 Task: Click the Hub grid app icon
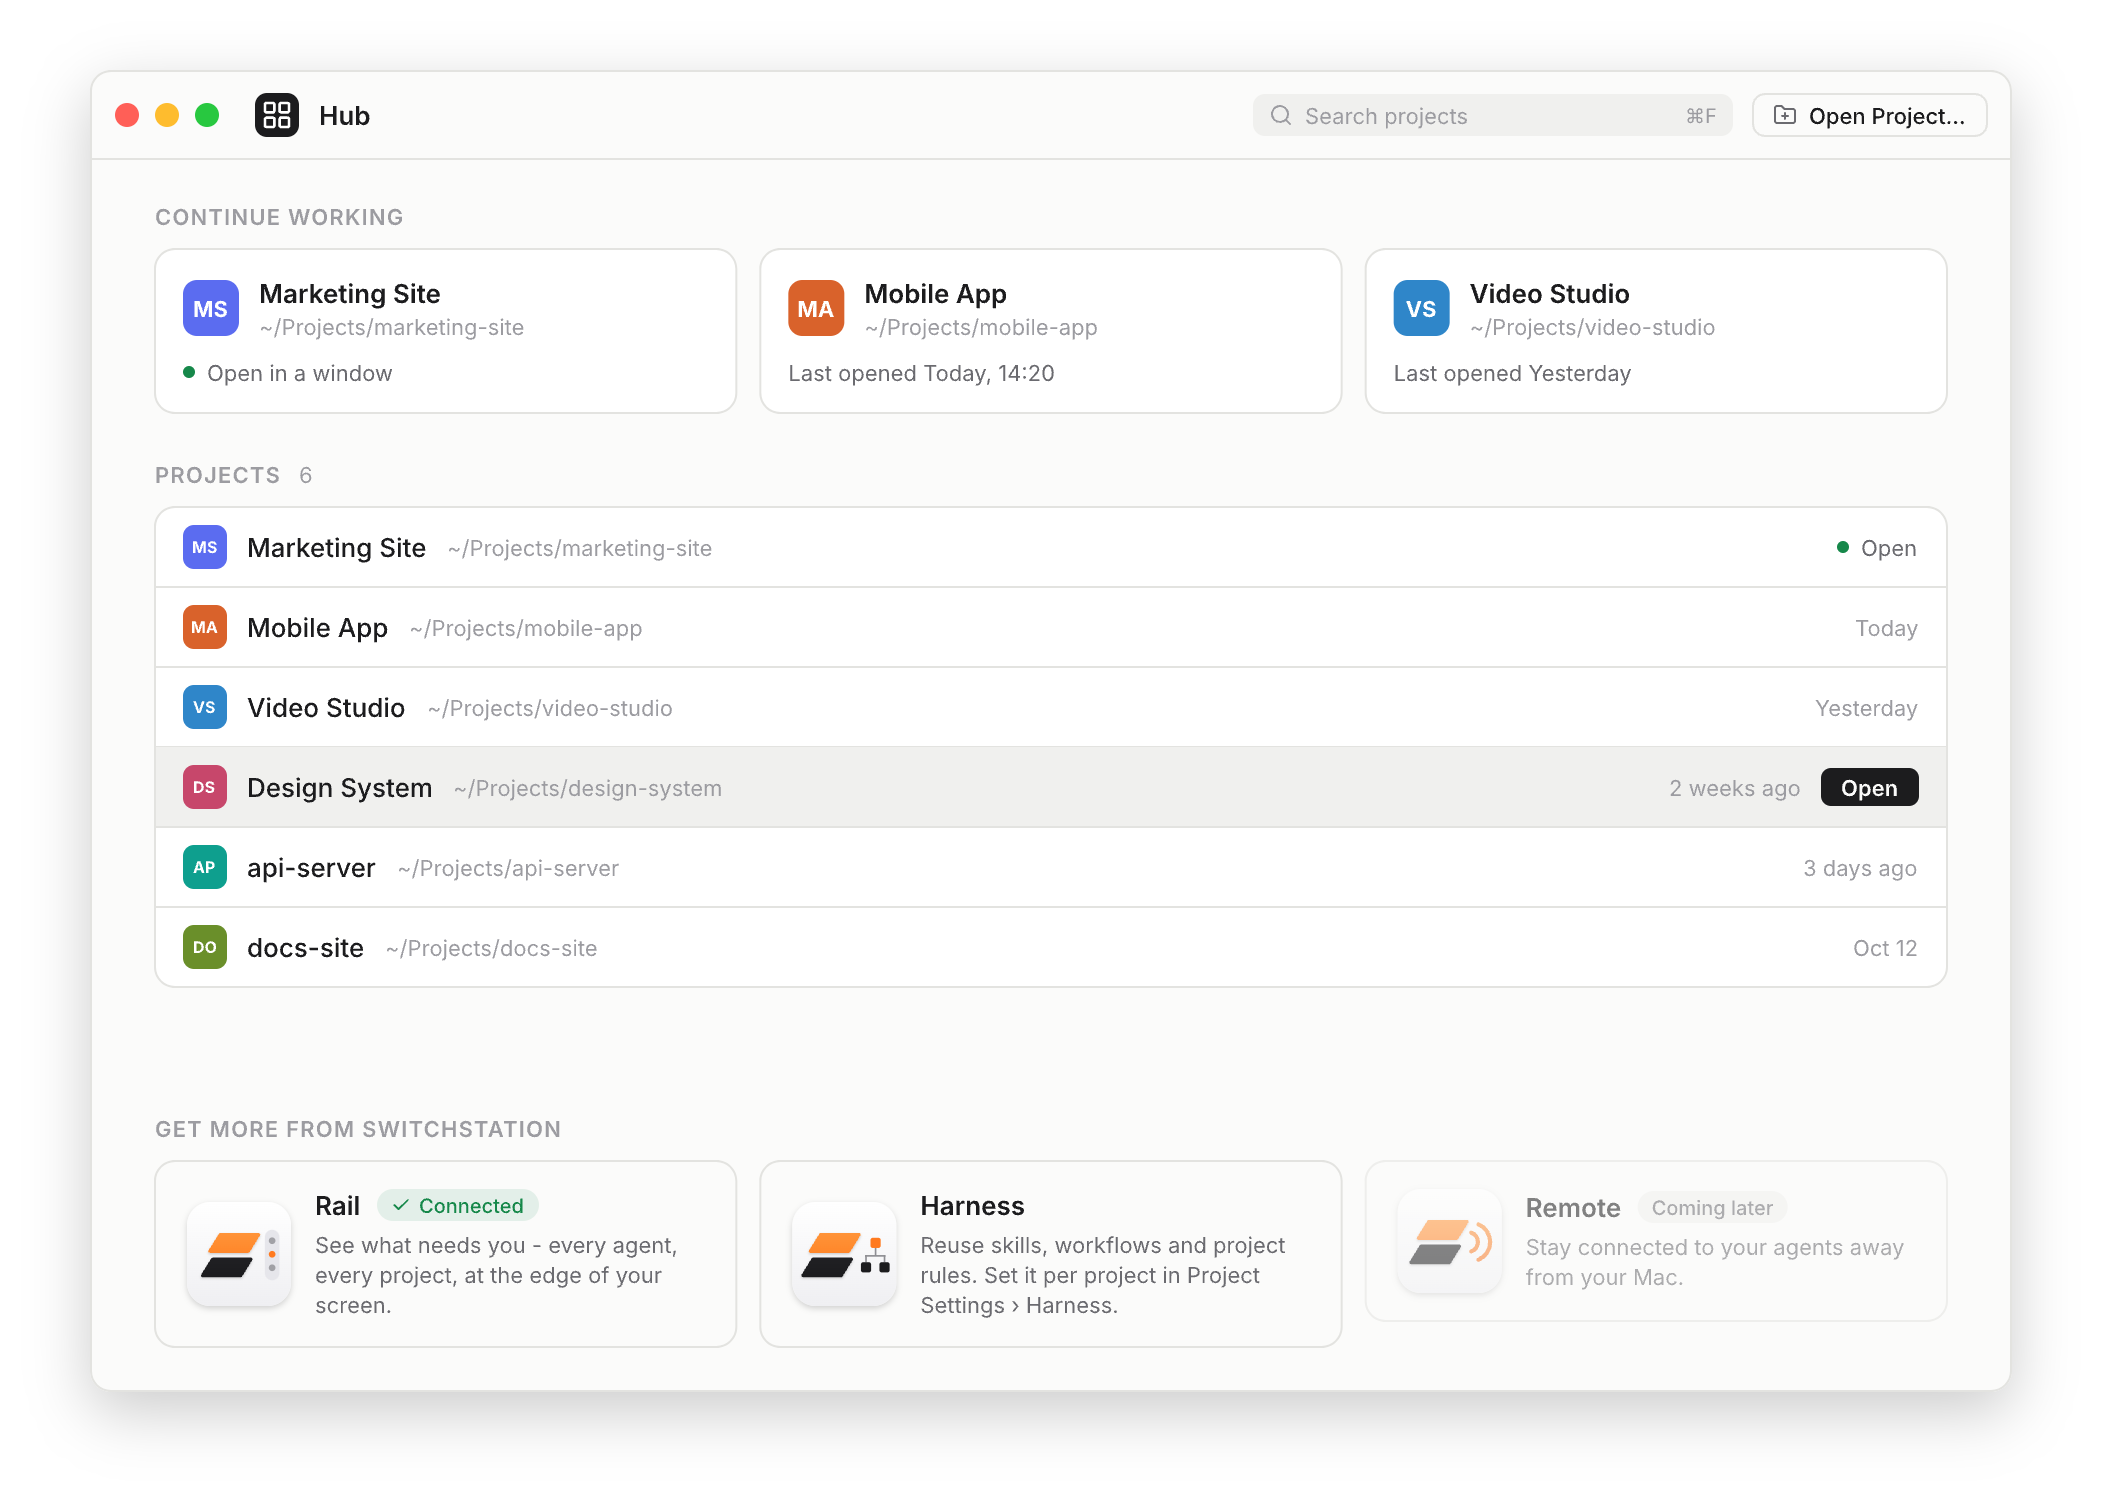pyautogui.click(x=277, y=115)
